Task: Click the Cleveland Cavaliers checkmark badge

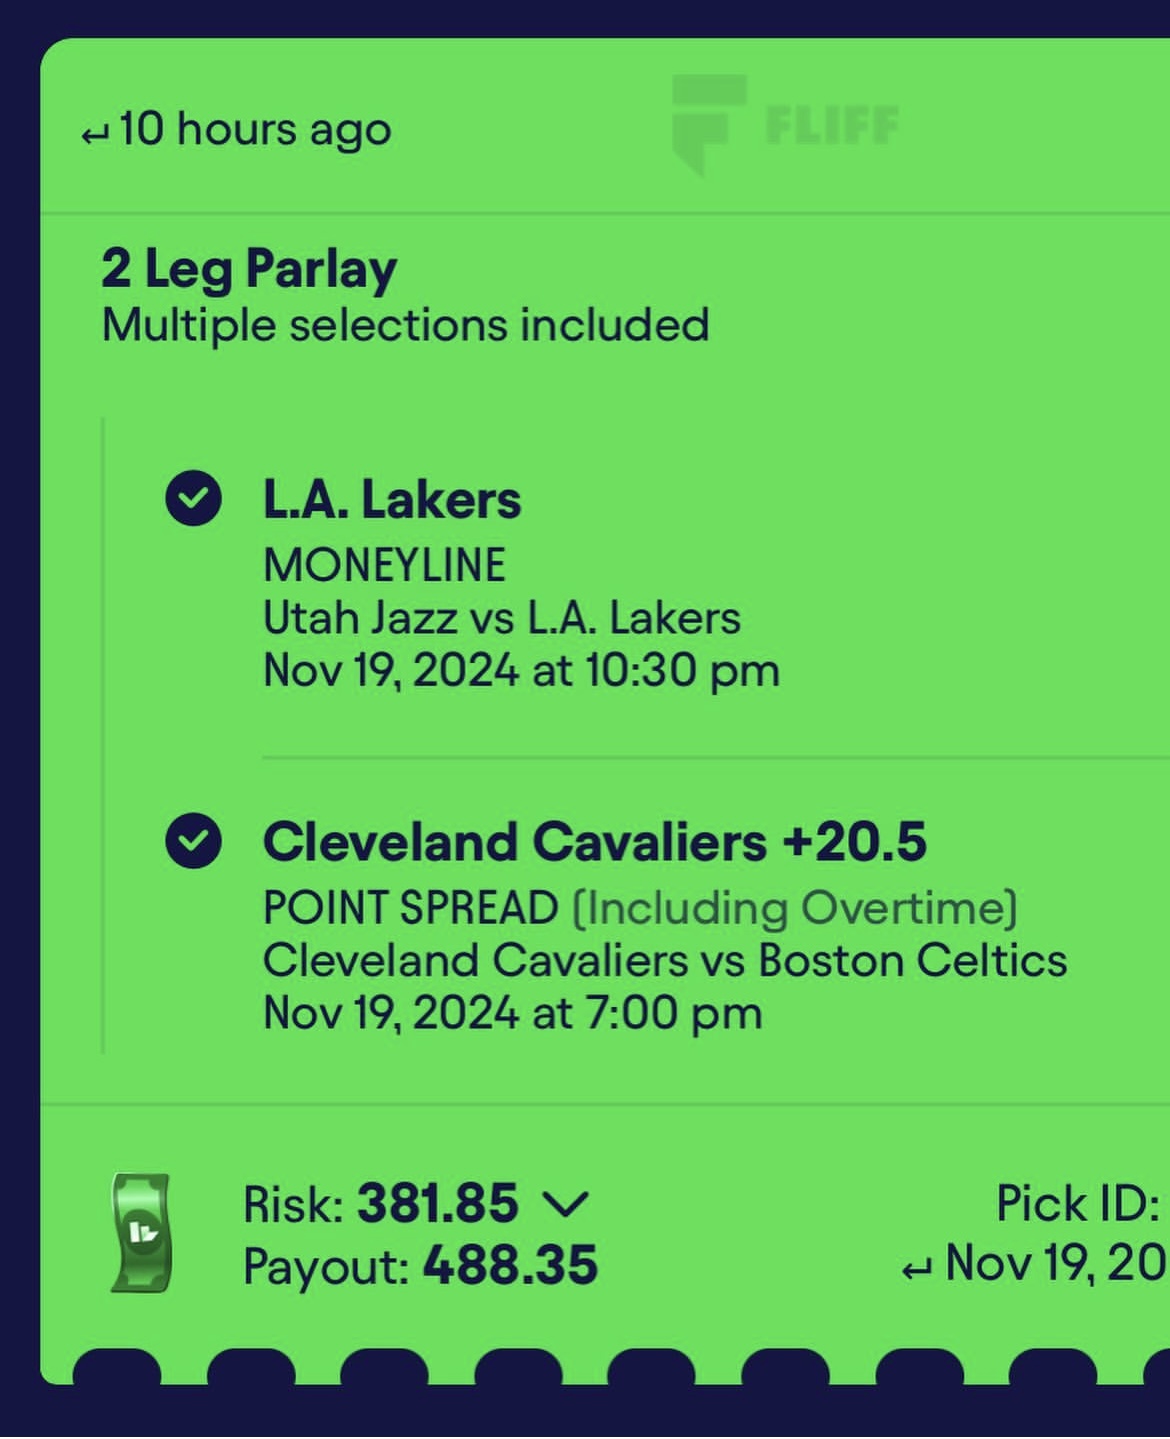Action: pos(193,841)
